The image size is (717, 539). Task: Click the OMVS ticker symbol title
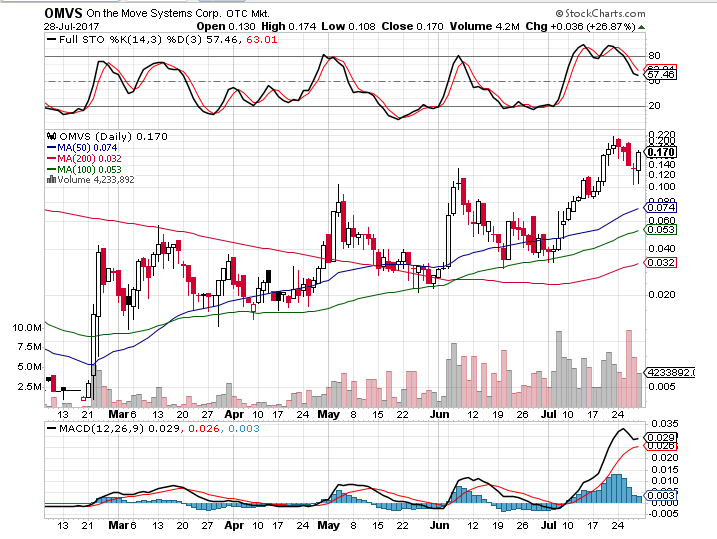click(63, 13)
